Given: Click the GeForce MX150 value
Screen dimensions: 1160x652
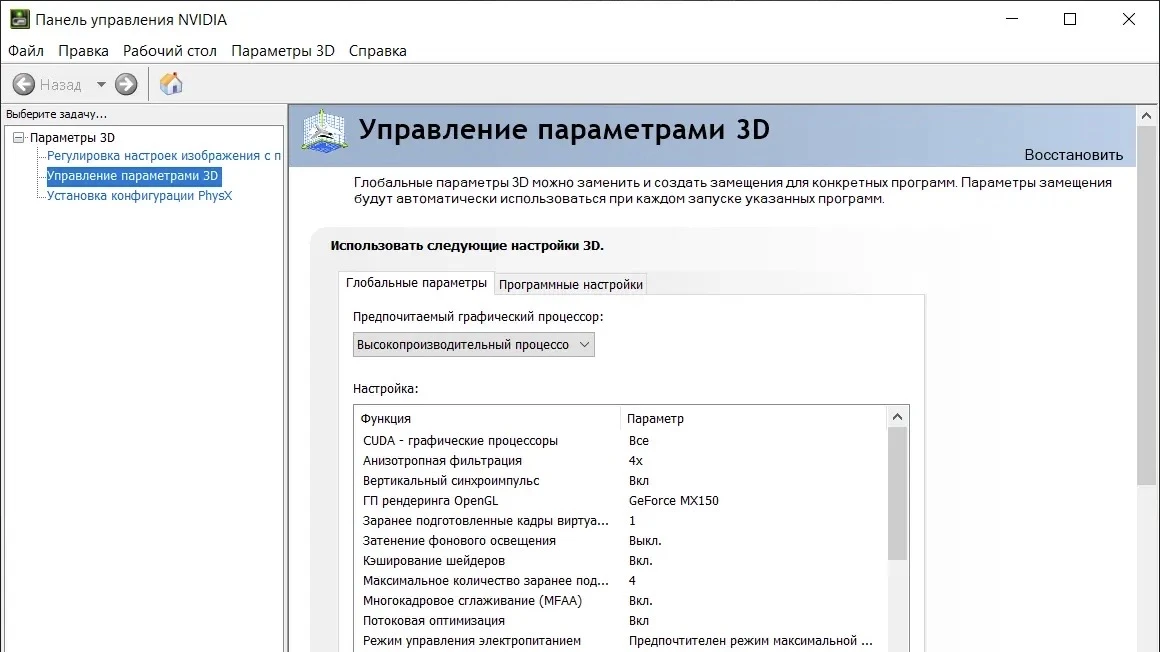Looking at the screenshot, I should (673, 500).
